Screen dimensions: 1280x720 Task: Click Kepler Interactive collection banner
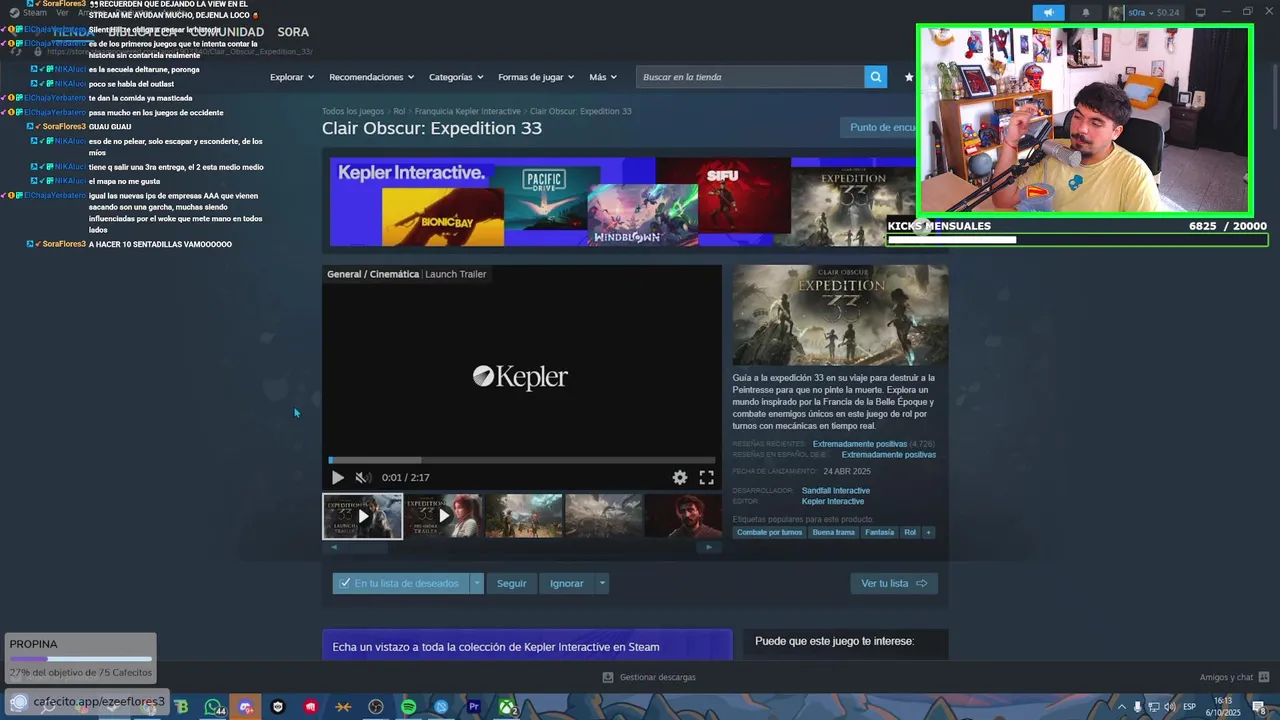click(x=527, y=645)
